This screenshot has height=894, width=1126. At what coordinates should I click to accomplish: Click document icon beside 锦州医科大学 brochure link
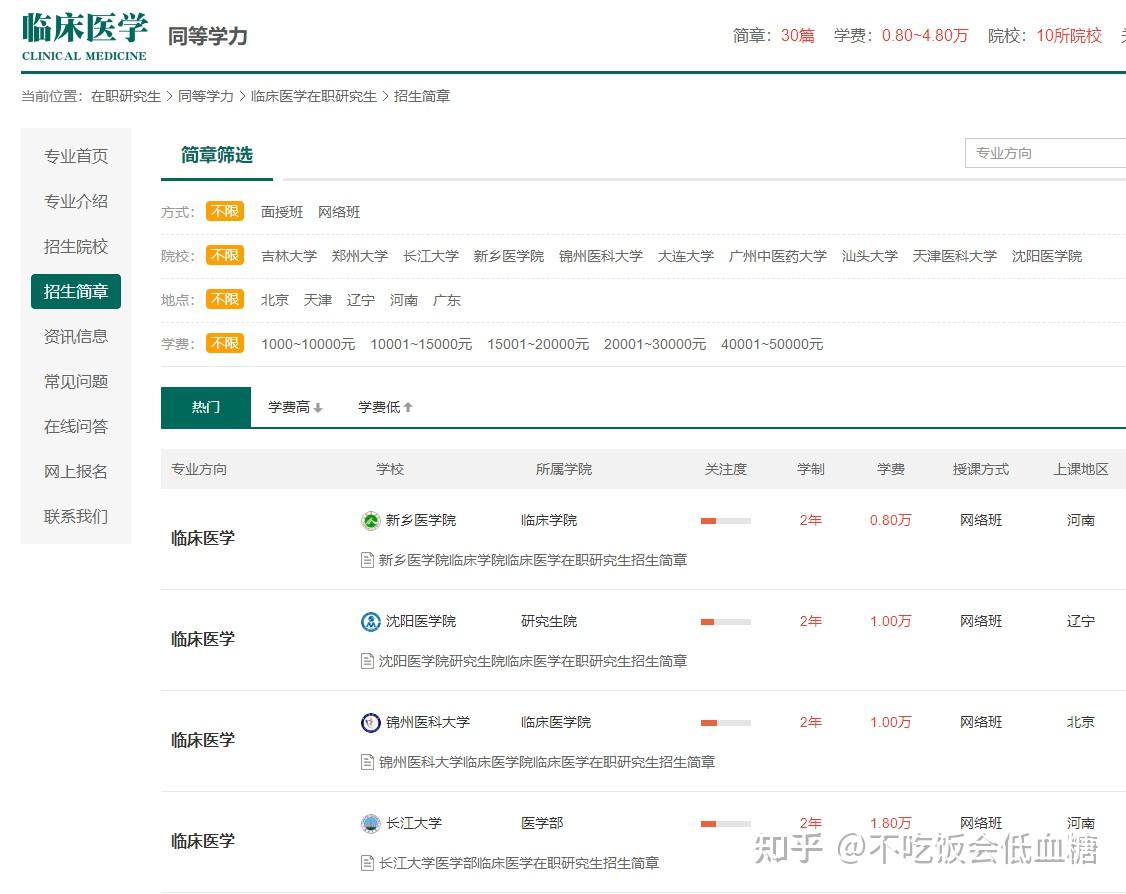[x=367, y=762]
